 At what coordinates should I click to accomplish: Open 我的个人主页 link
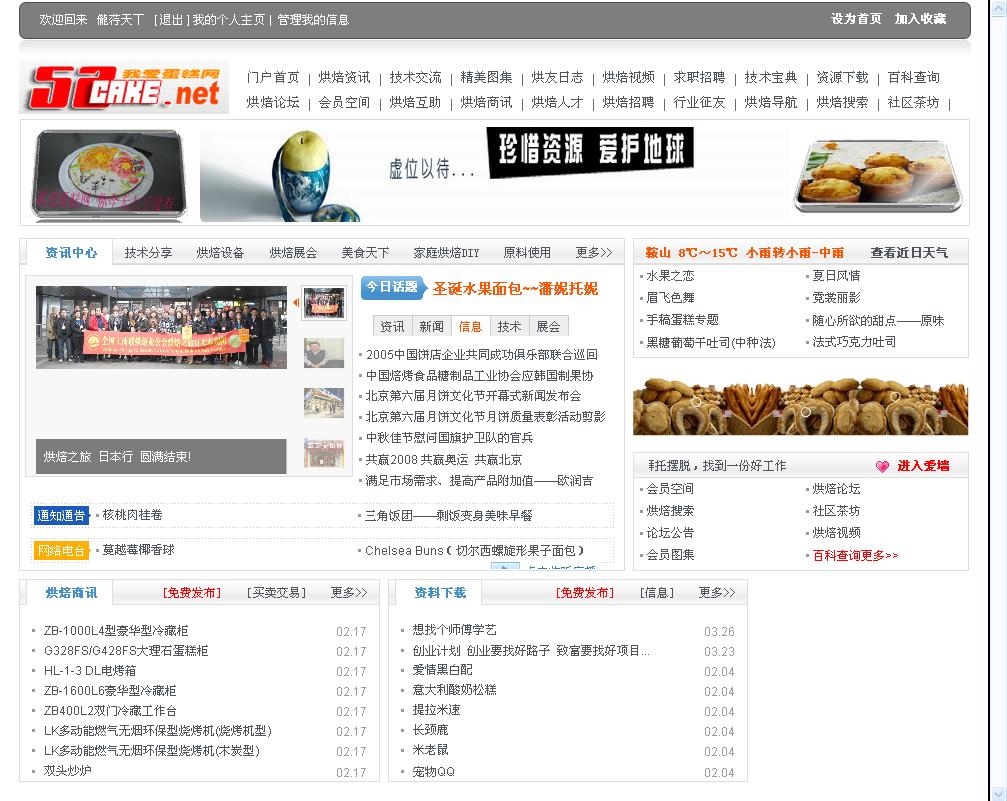tap(229, 20)
